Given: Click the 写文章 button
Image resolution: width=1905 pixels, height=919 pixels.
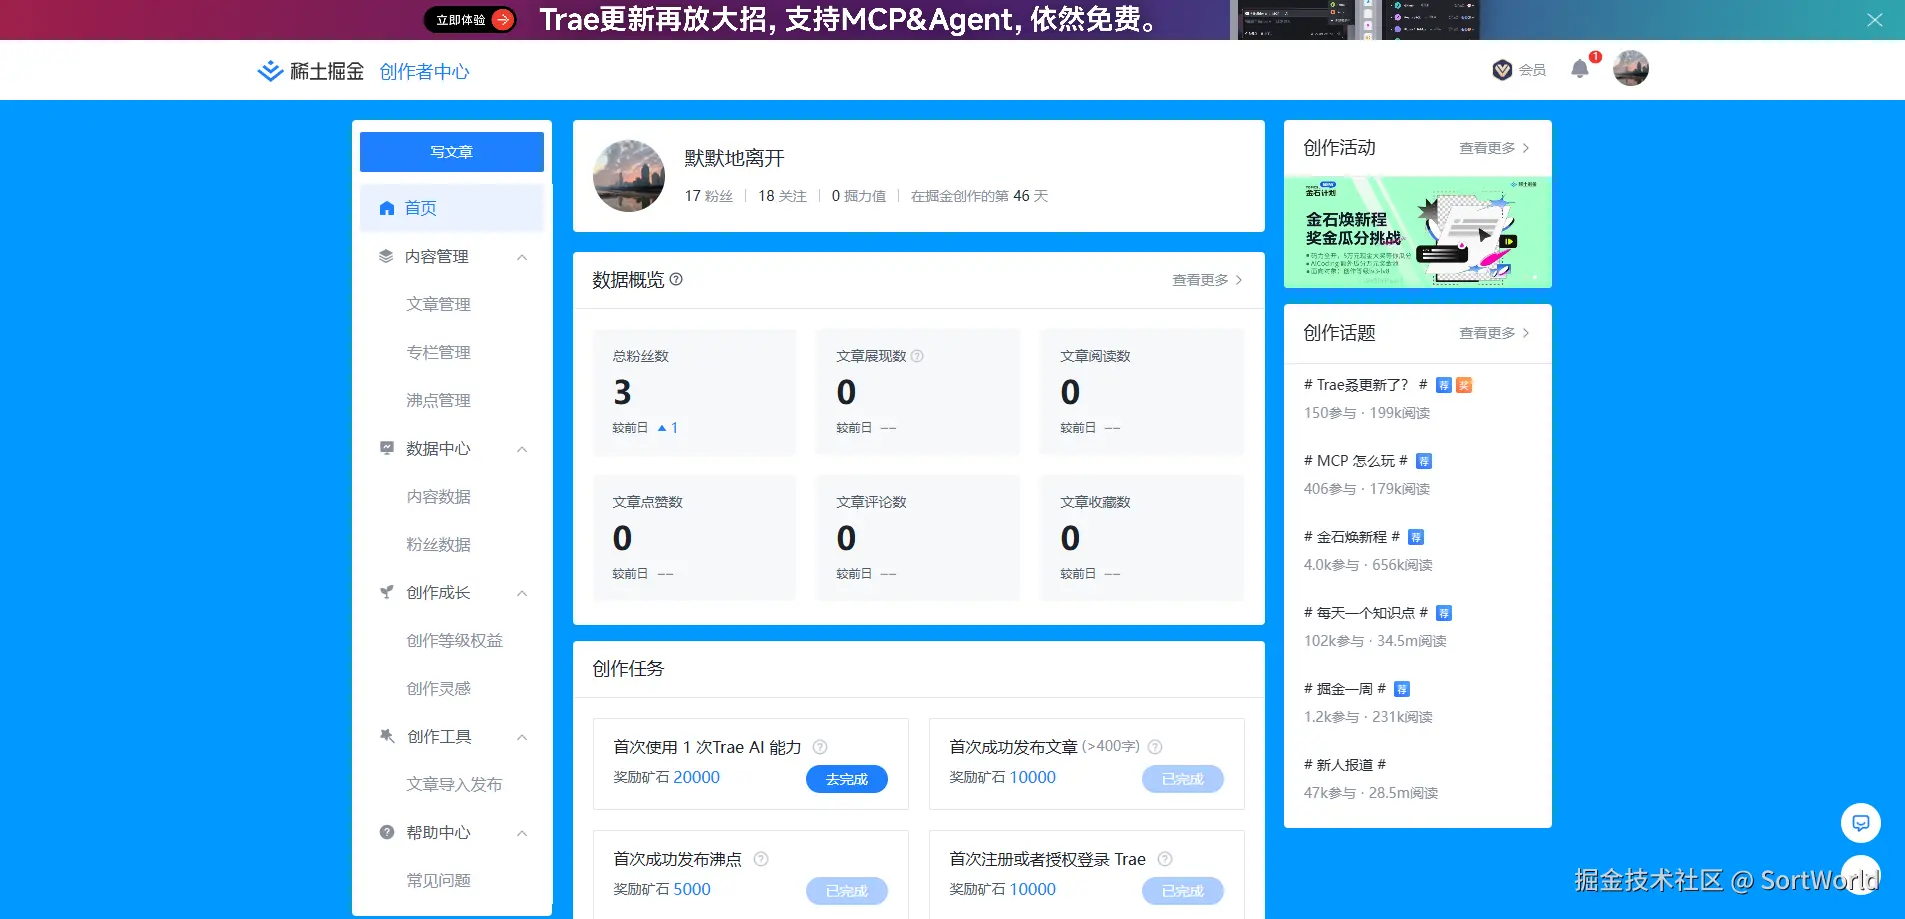Looking at the screenshot, I should coord(452,152).
